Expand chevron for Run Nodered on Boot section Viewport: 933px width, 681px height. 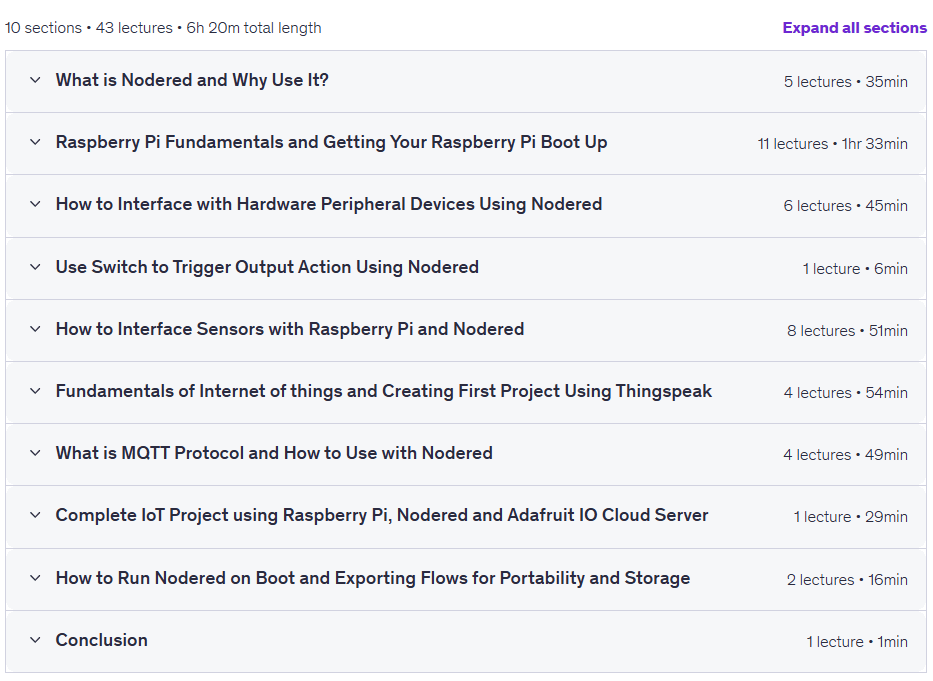[35, 577]
